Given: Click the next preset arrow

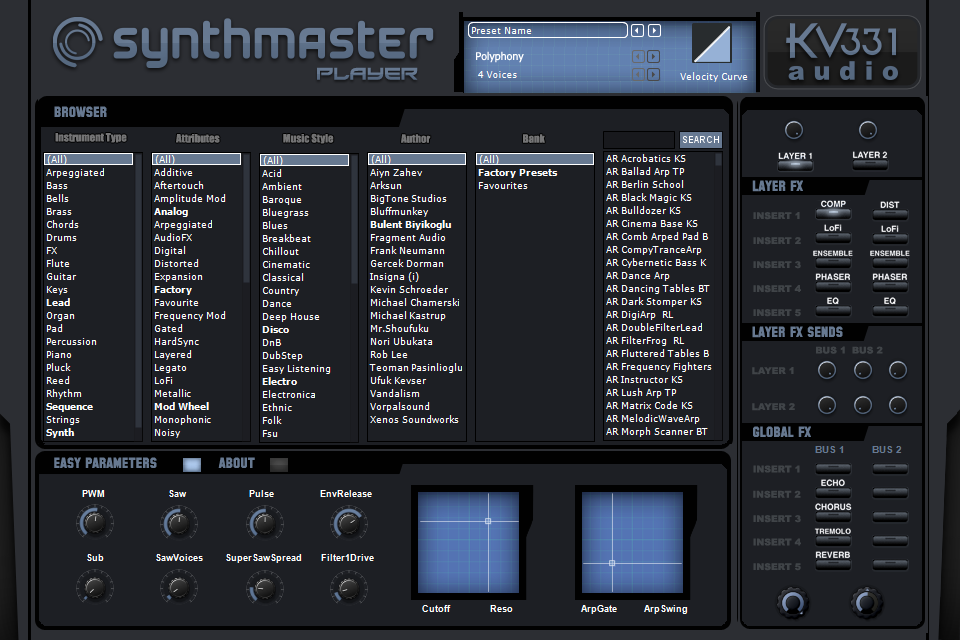Looking at the screenshot, I should [654, 30].
